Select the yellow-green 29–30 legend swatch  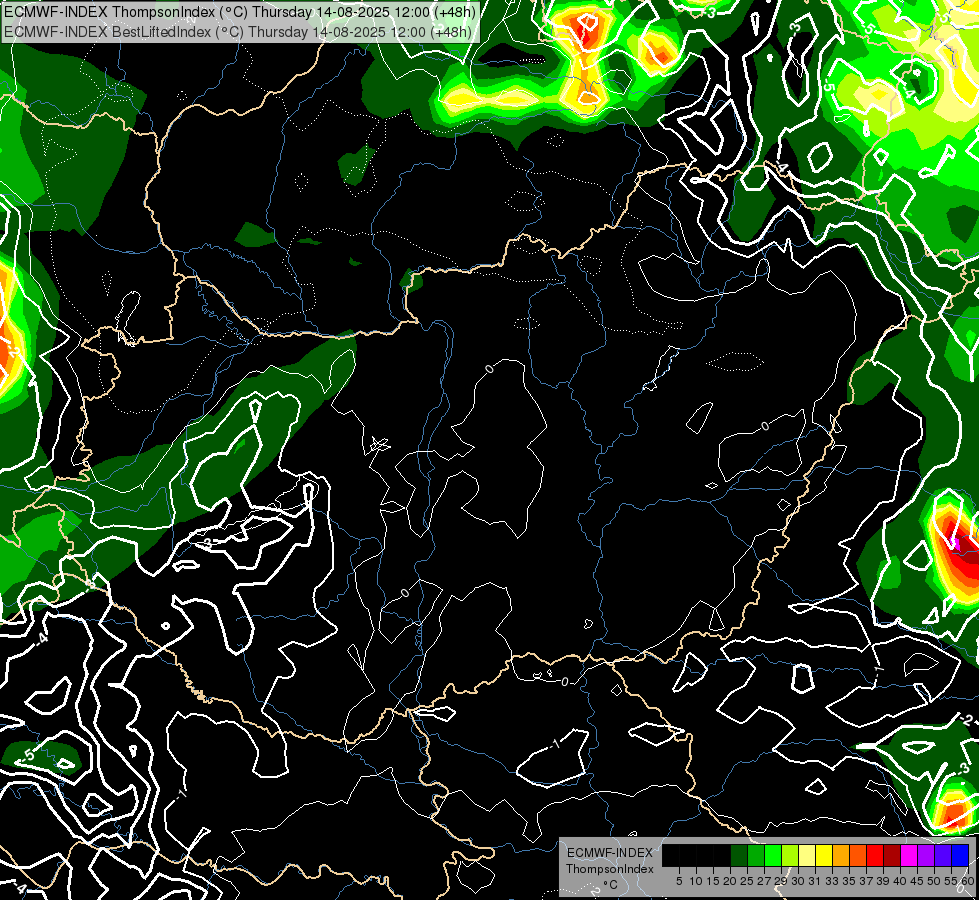pyautogui.click(x=790, y=855)
